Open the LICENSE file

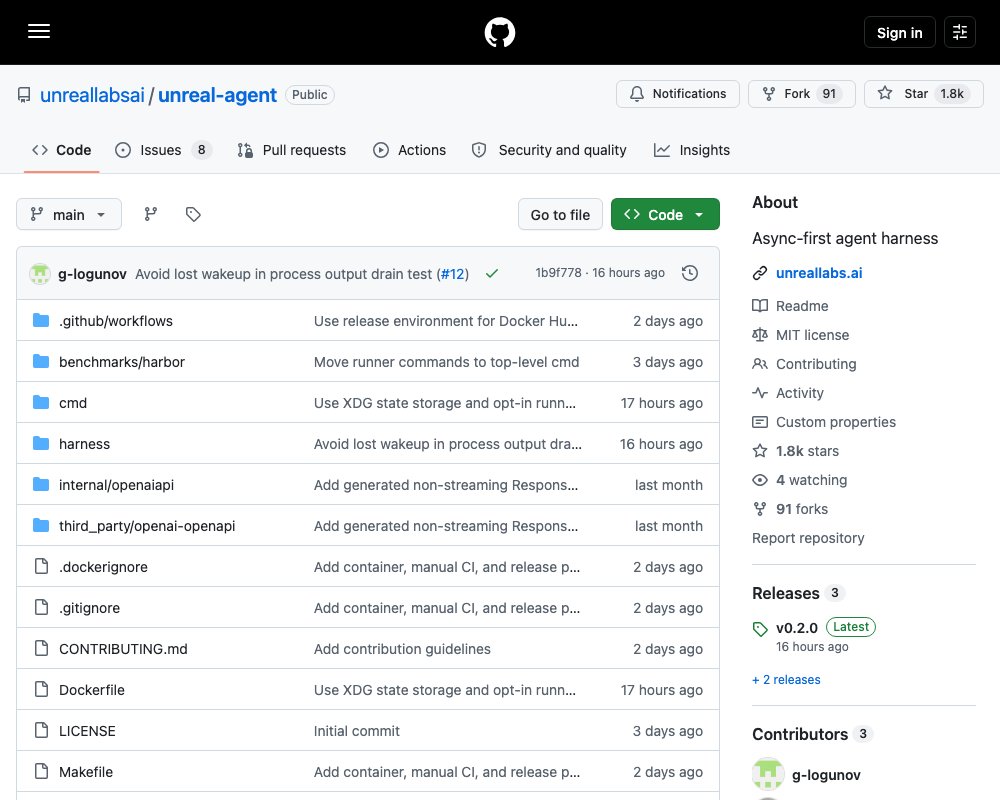87,731
